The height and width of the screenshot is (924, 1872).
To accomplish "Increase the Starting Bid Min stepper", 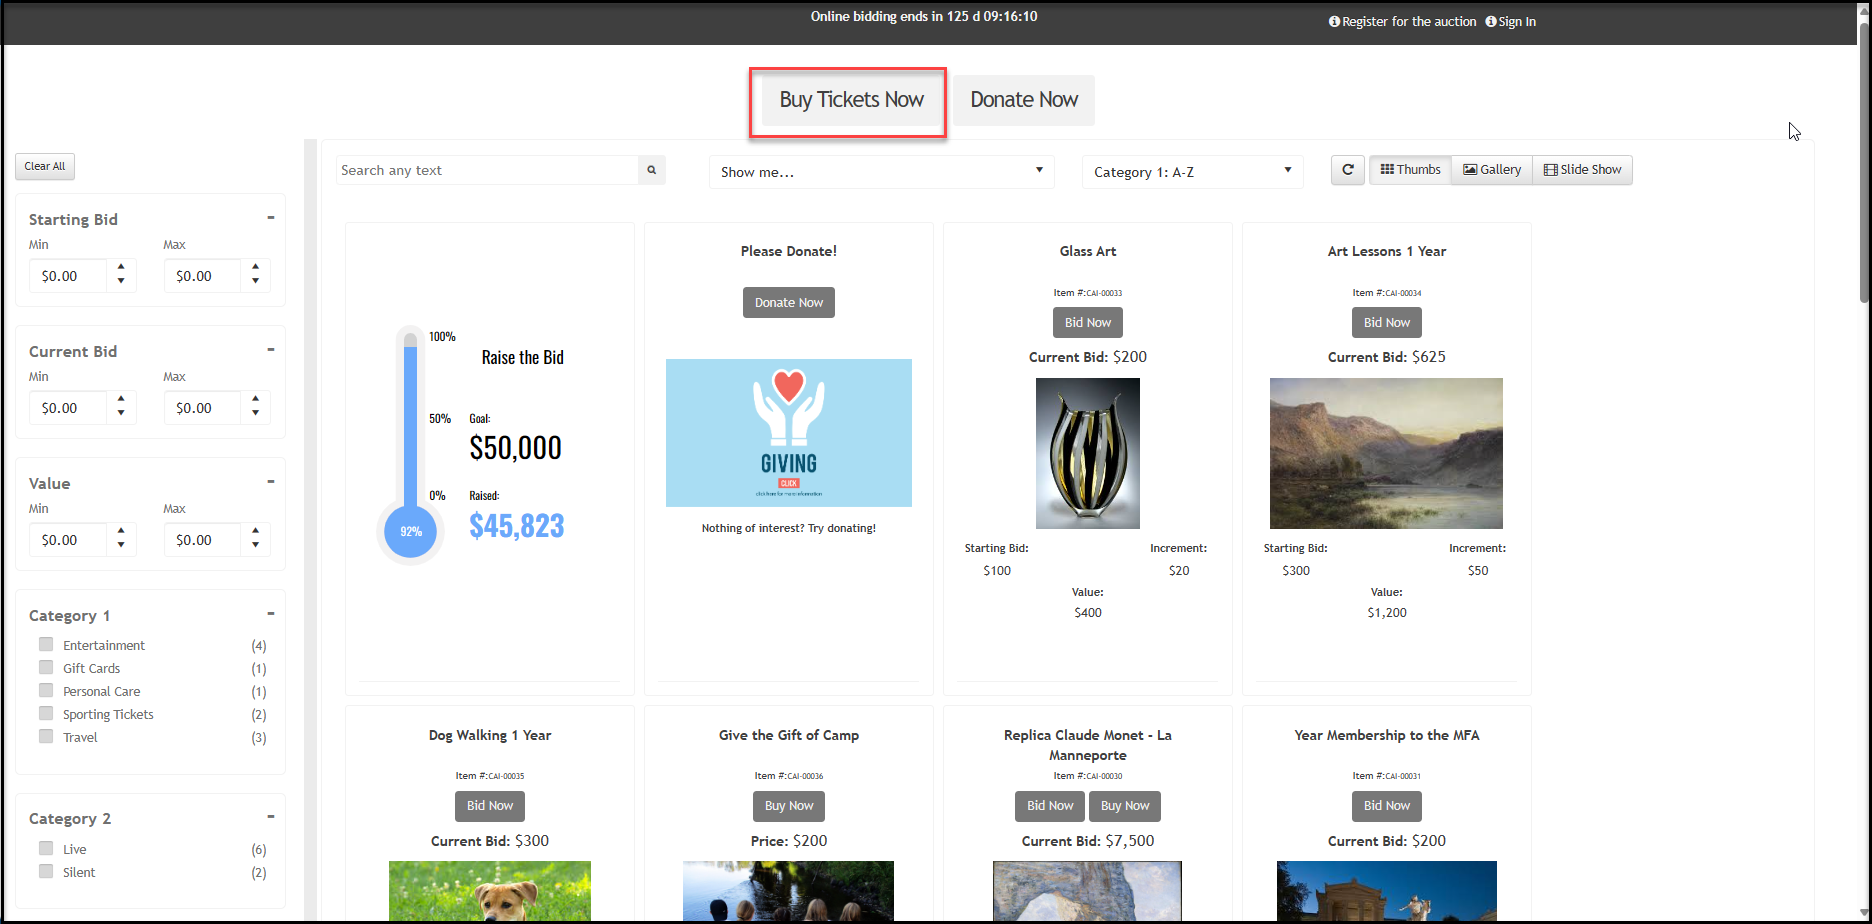I will pos(121,267).
